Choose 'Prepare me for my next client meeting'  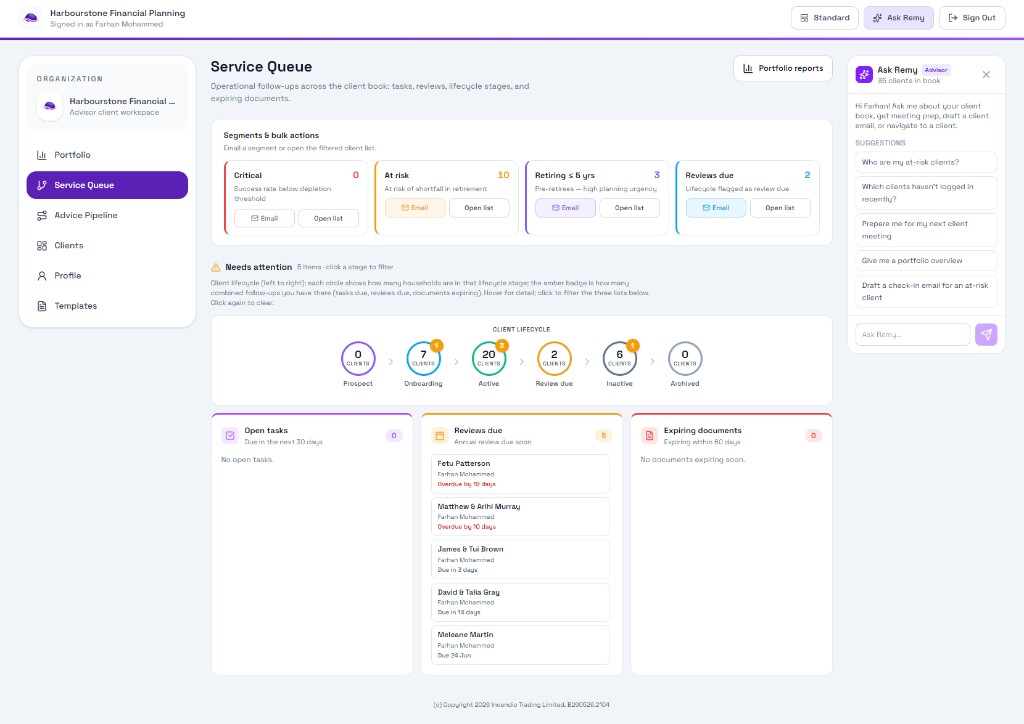coord(926,230)
